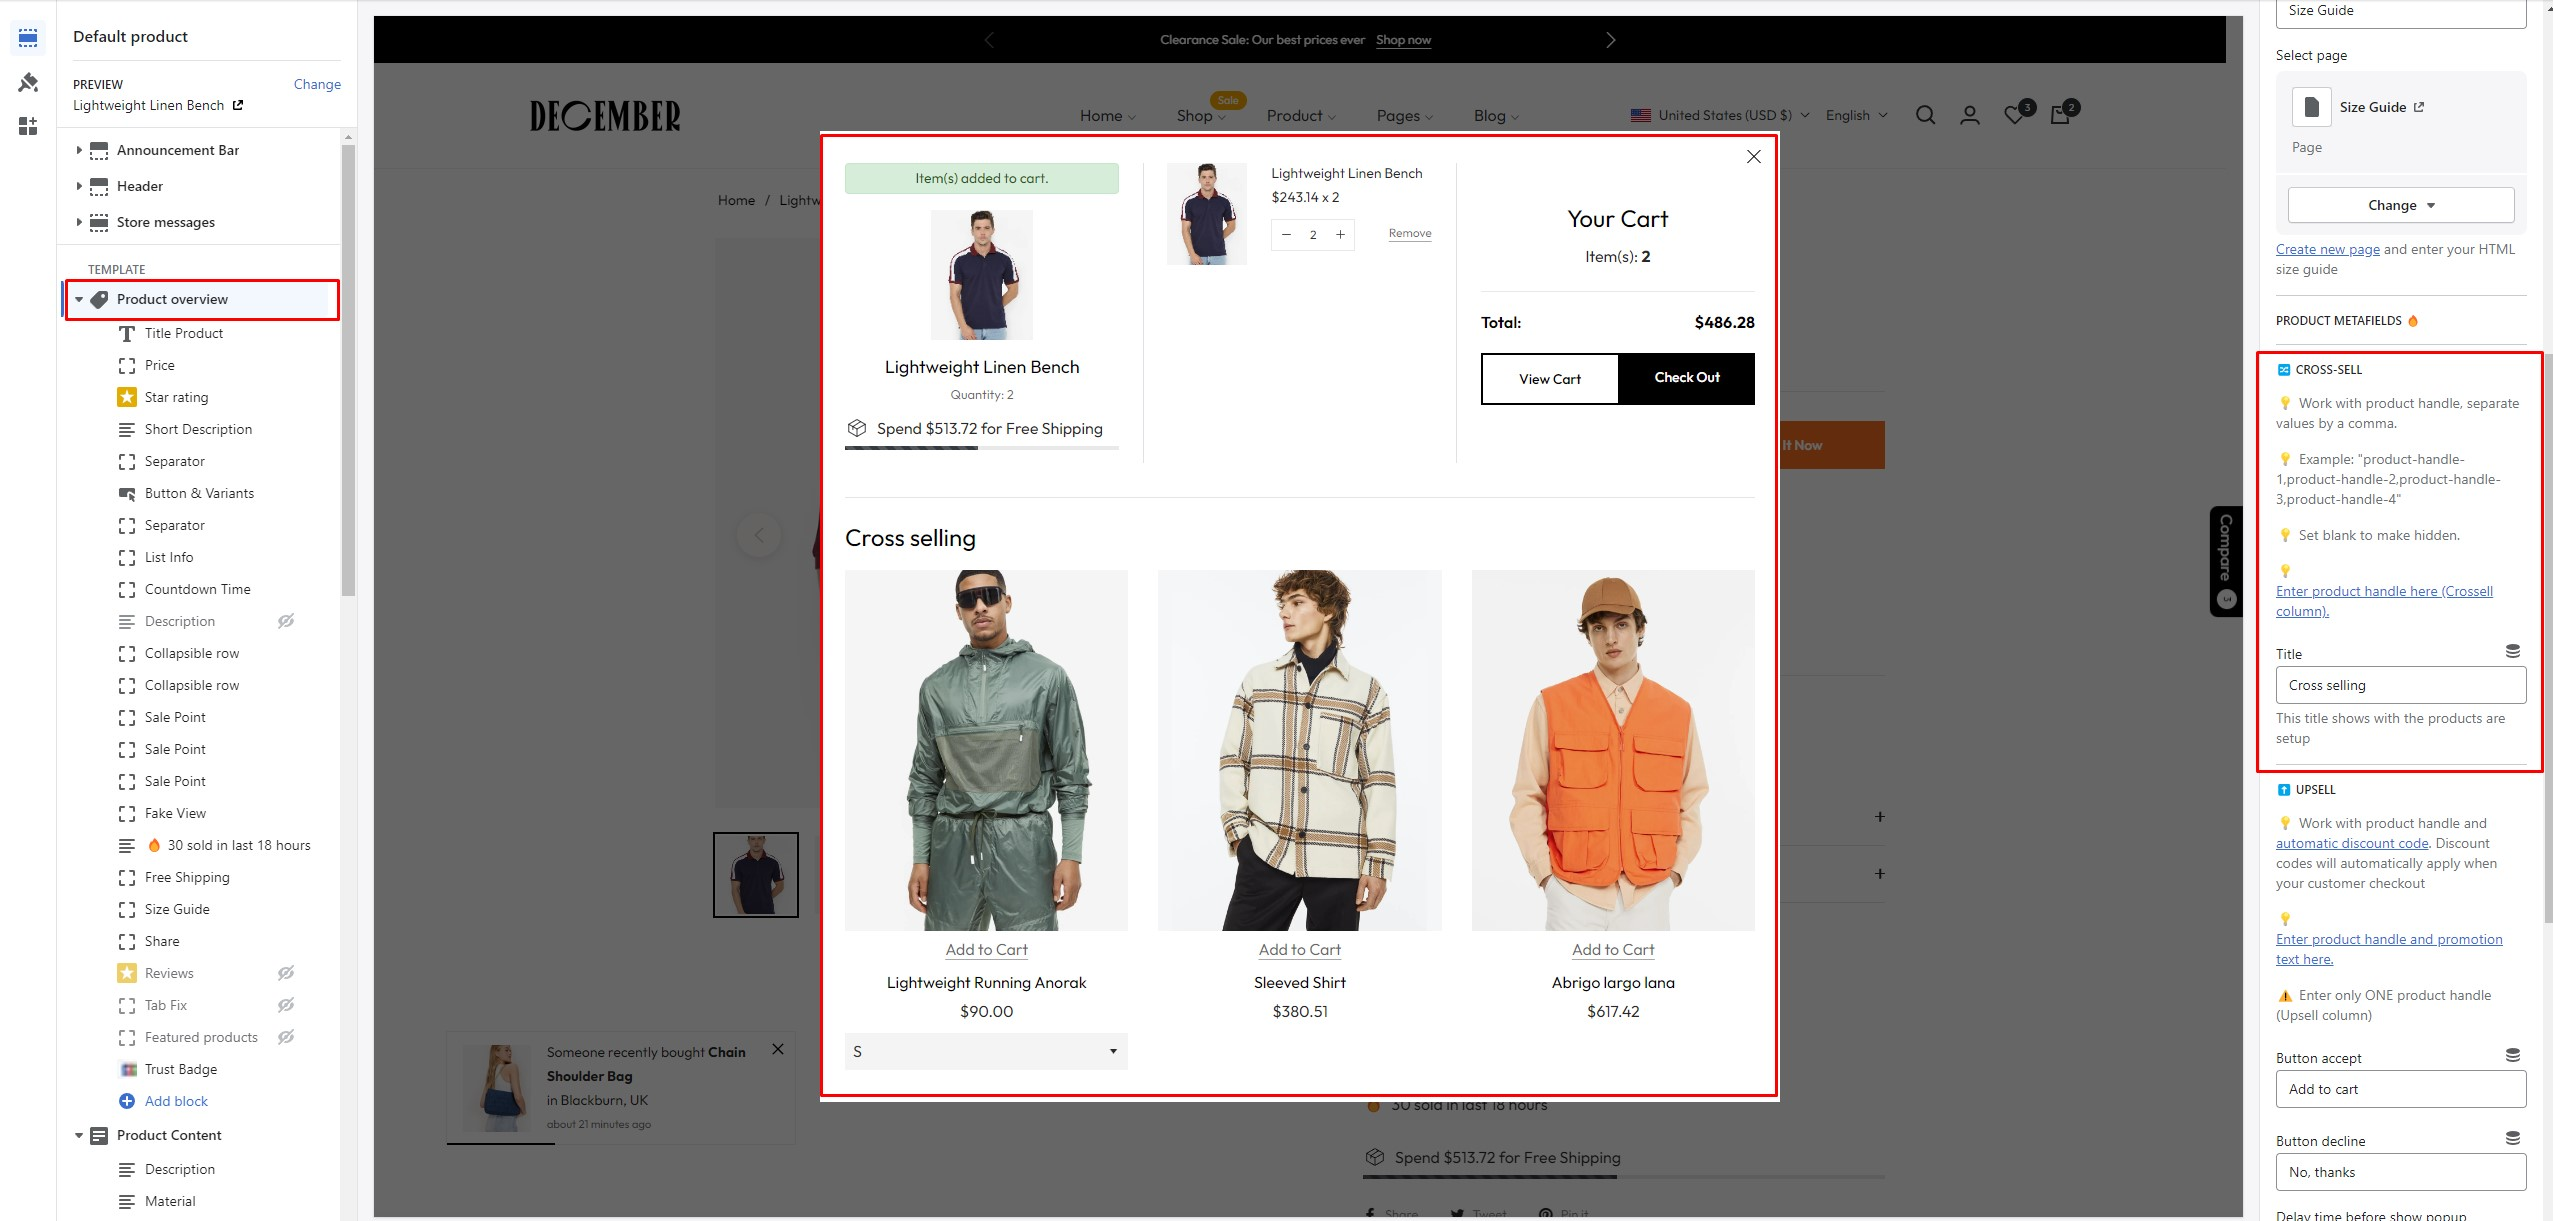Viewport: 2553px width, 1221px height.
Task: Toggle visibility of Featured products block
Action: click(286, 1037)
